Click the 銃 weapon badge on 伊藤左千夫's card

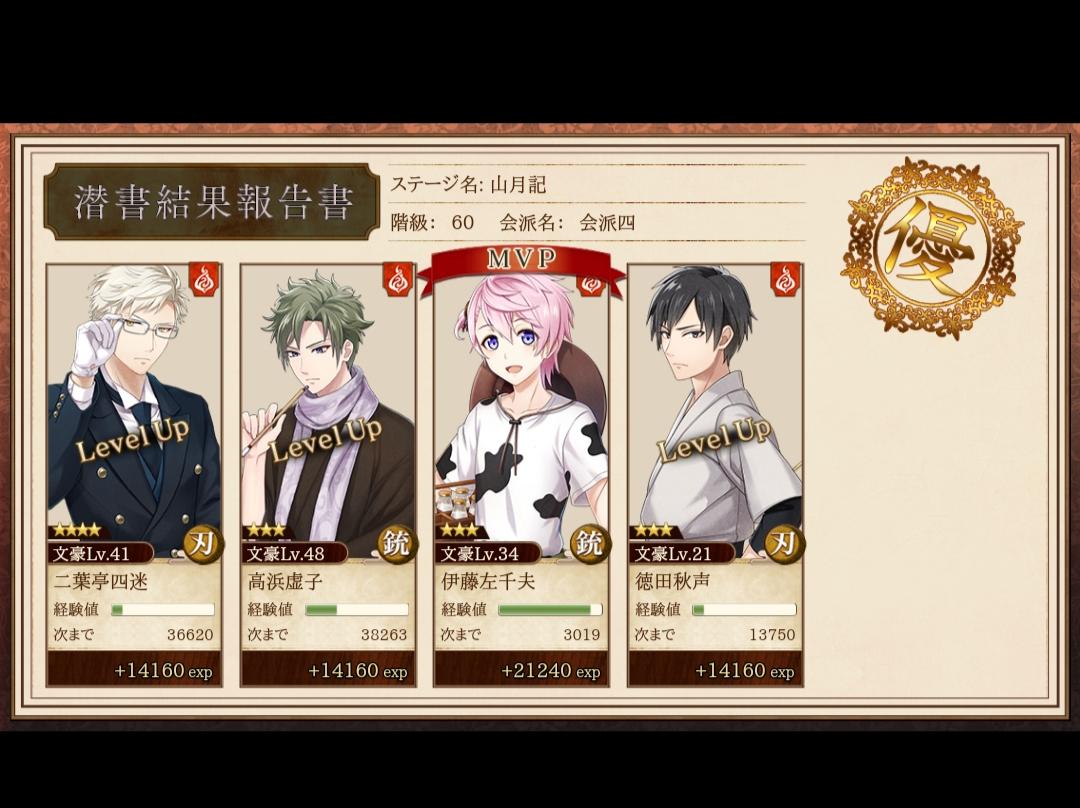pyautogui.click(x=590, y=545)
